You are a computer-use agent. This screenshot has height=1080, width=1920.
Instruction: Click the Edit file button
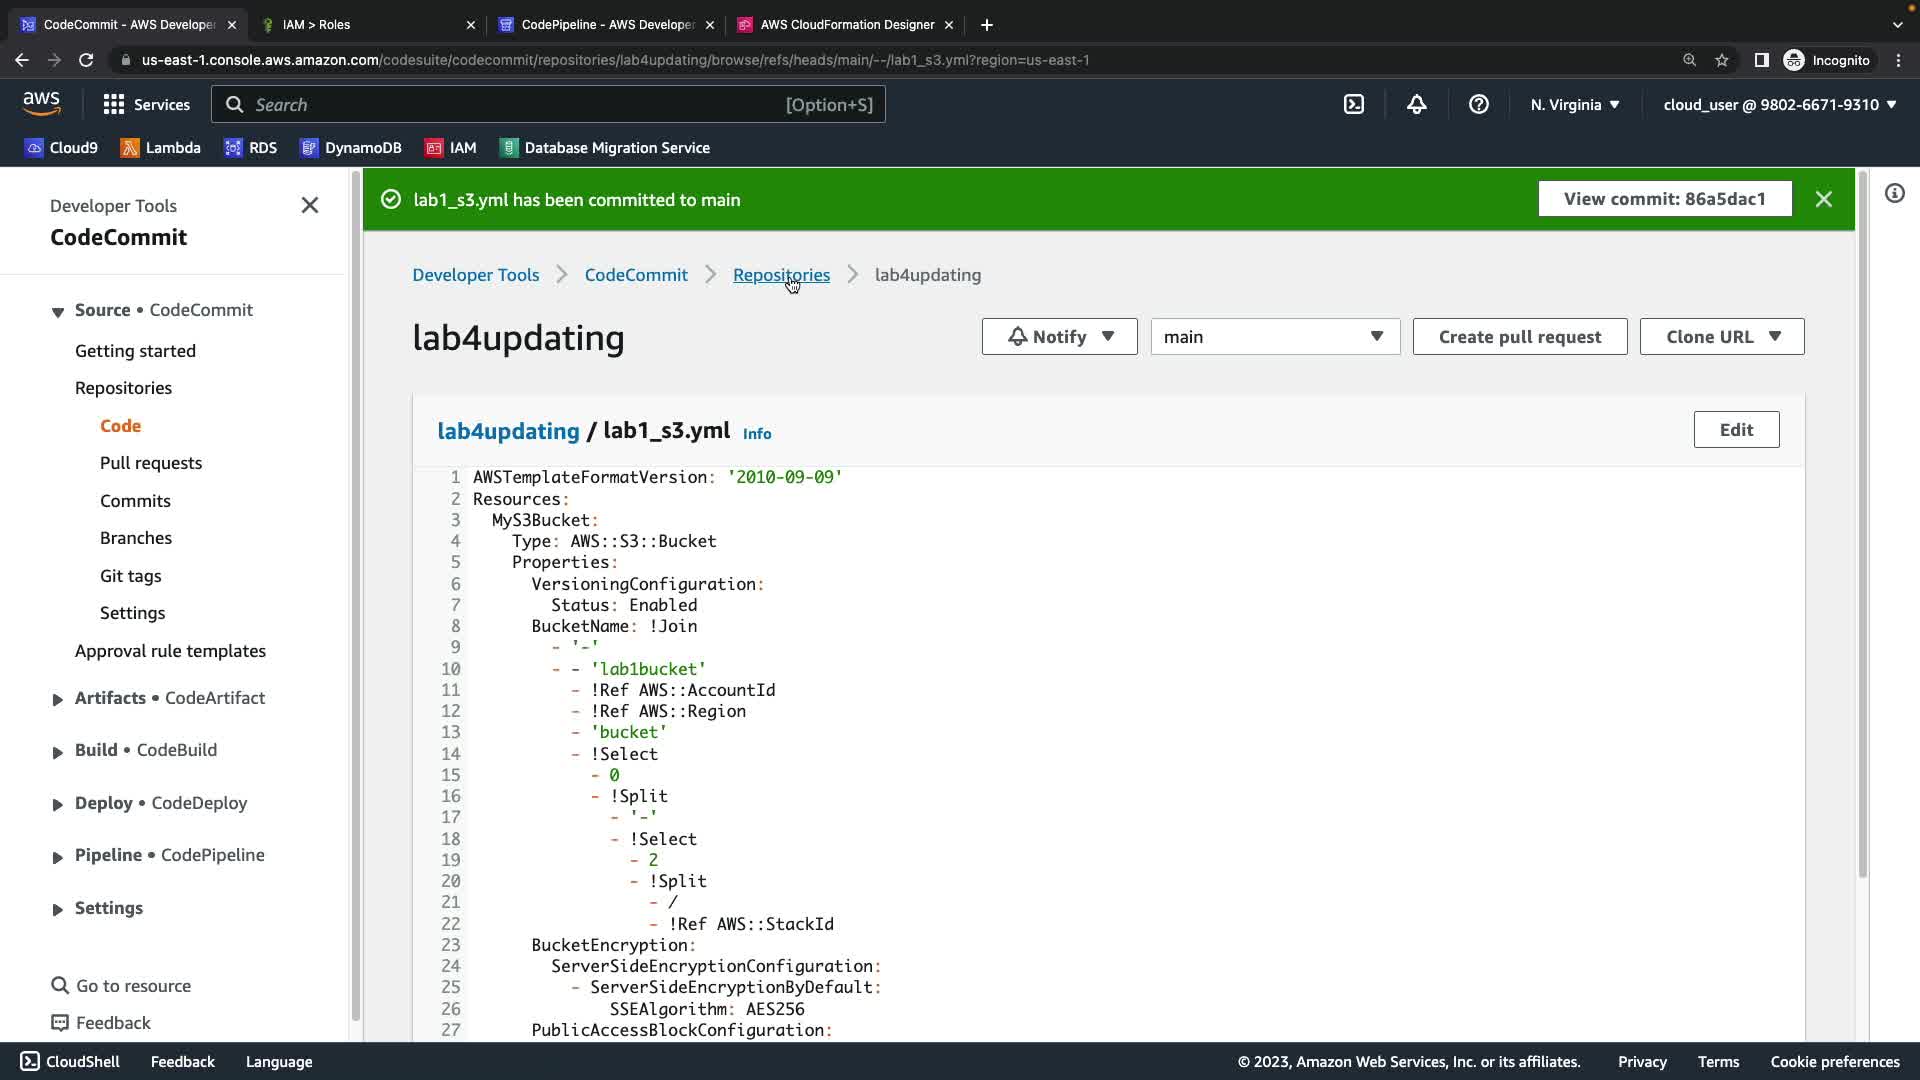(1735, 430)
